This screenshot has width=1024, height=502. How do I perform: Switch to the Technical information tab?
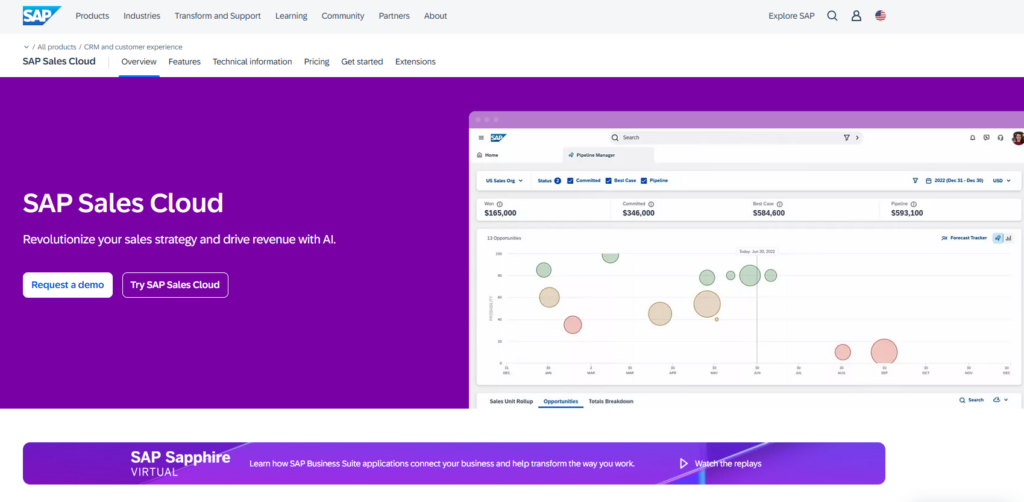pos(252,62)
